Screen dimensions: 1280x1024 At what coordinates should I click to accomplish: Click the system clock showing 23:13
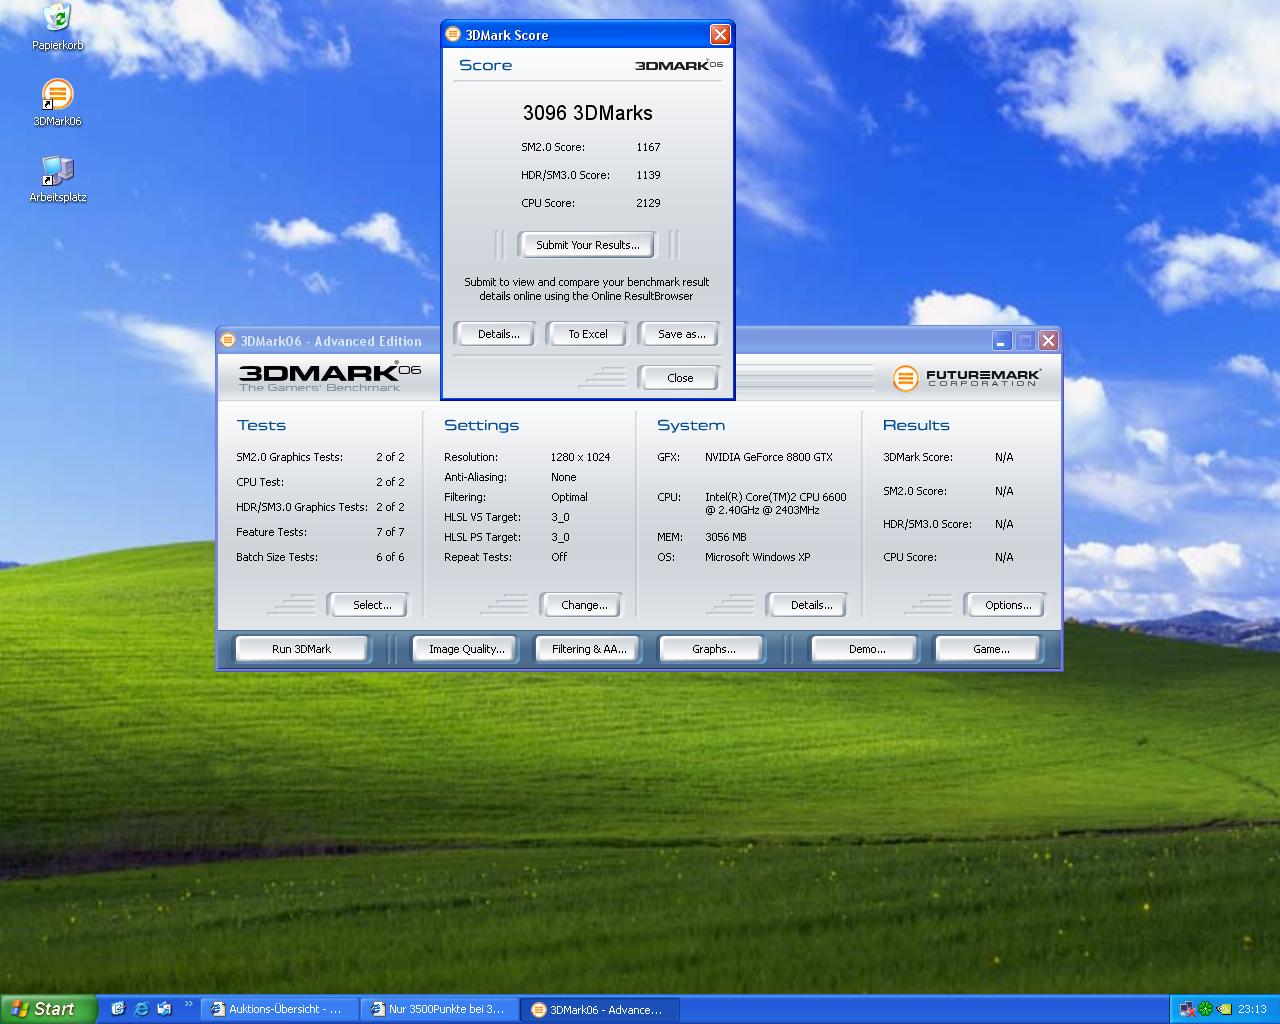coord(1252,1010)
